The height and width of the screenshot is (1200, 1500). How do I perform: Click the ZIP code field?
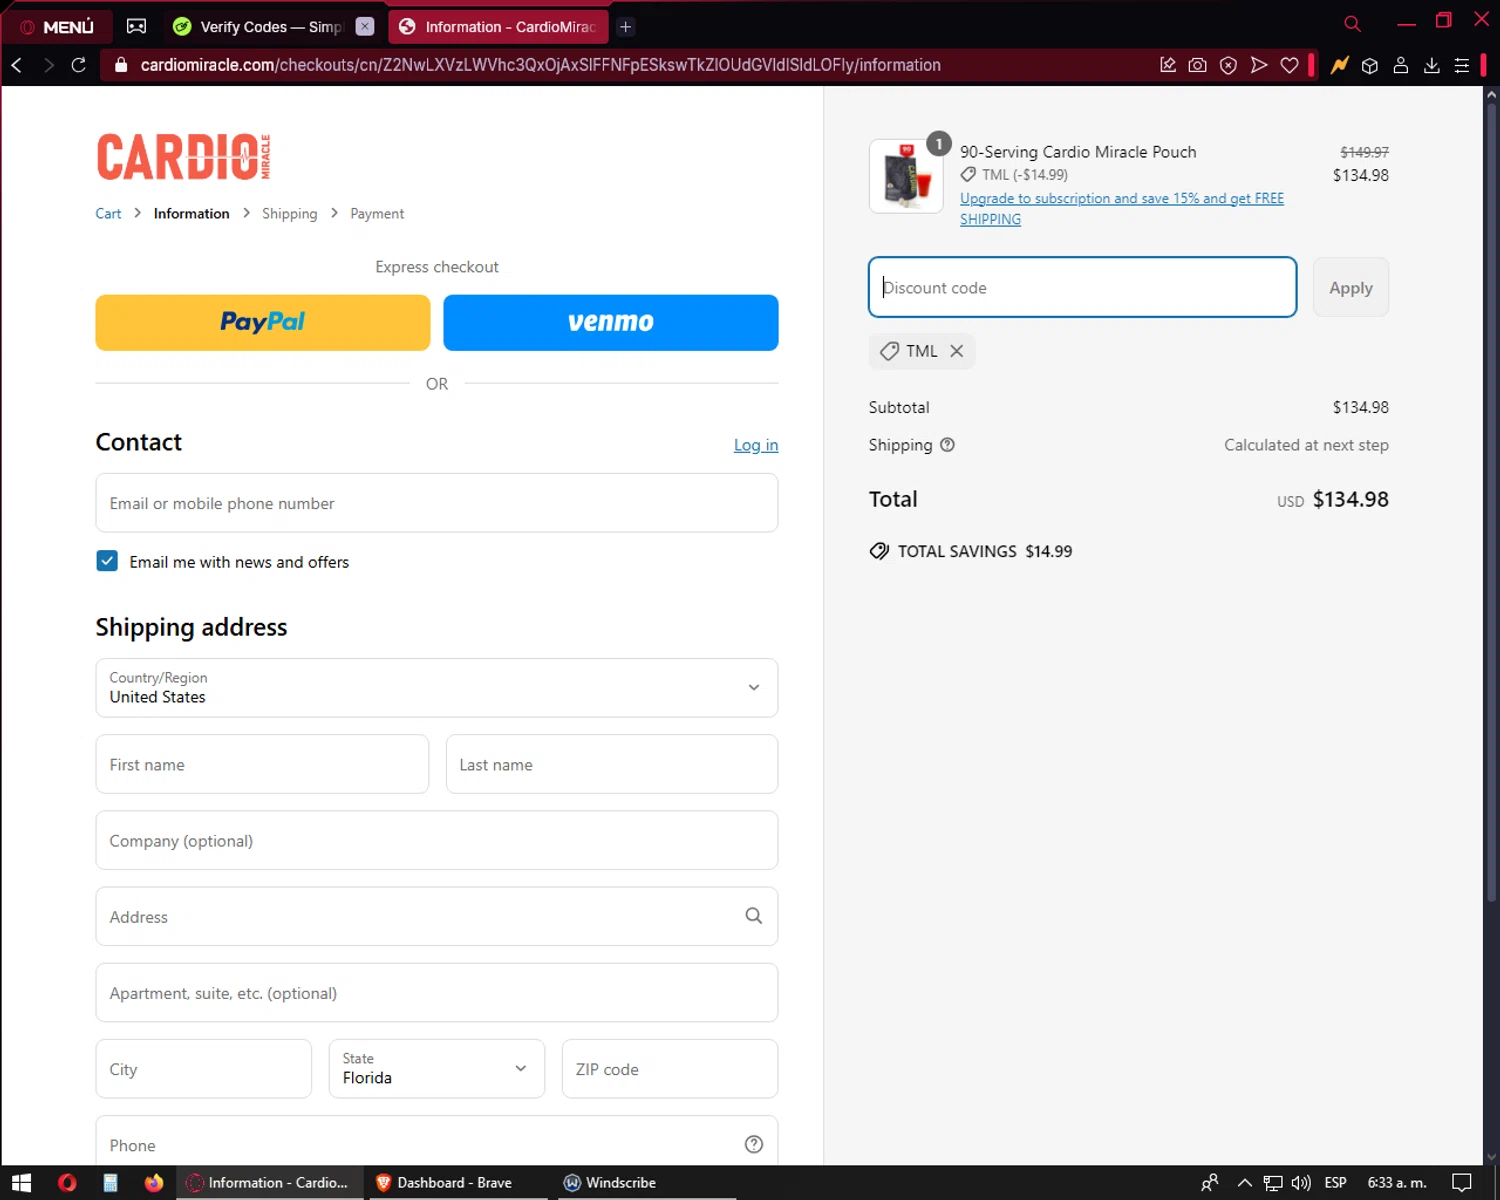pyautogui.click(x=670, y=1069)
